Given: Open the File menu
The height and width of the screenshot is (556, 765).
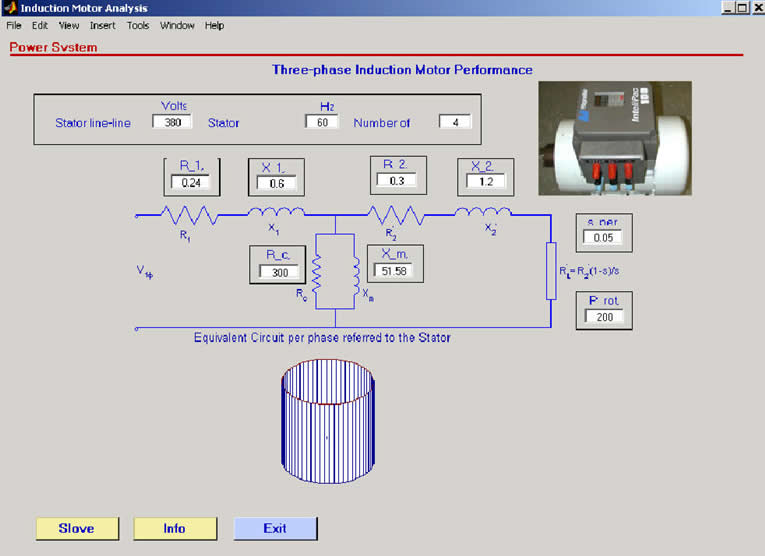Looking at the screenshot, I should click(x=14, y=25).
